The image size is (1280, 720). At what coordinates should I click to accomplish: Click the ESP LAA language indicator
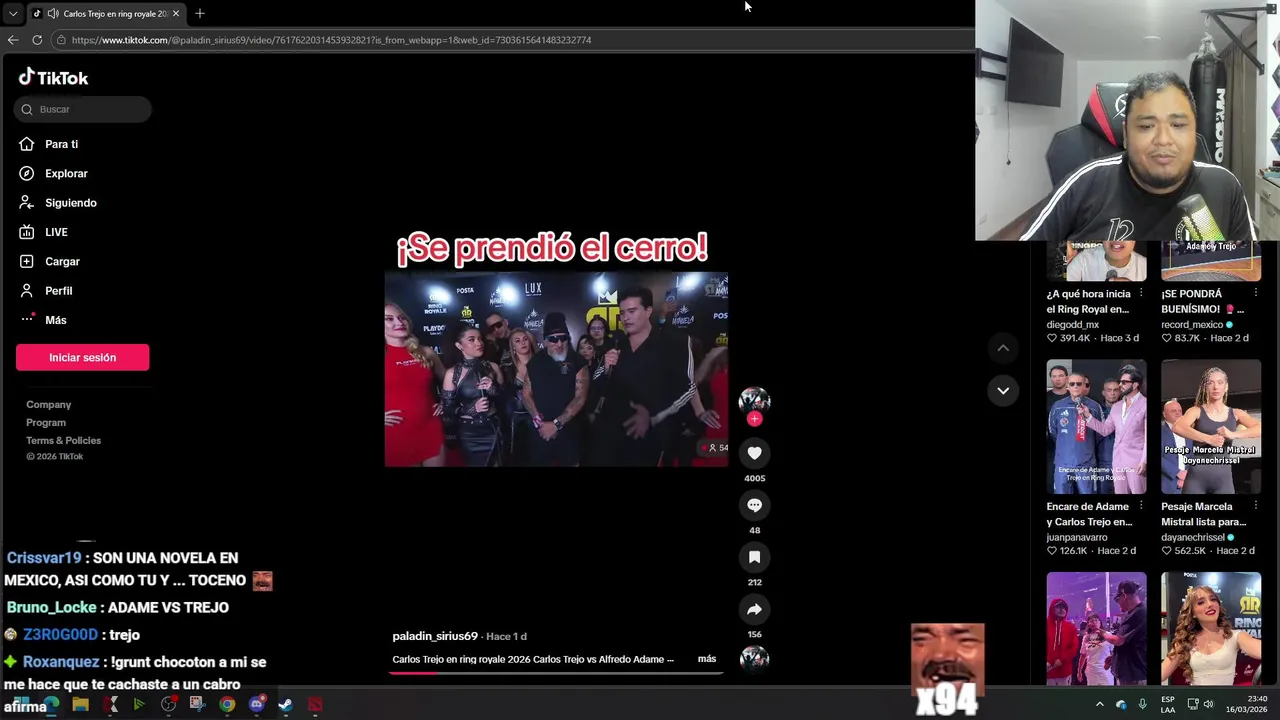(1168, 704)
